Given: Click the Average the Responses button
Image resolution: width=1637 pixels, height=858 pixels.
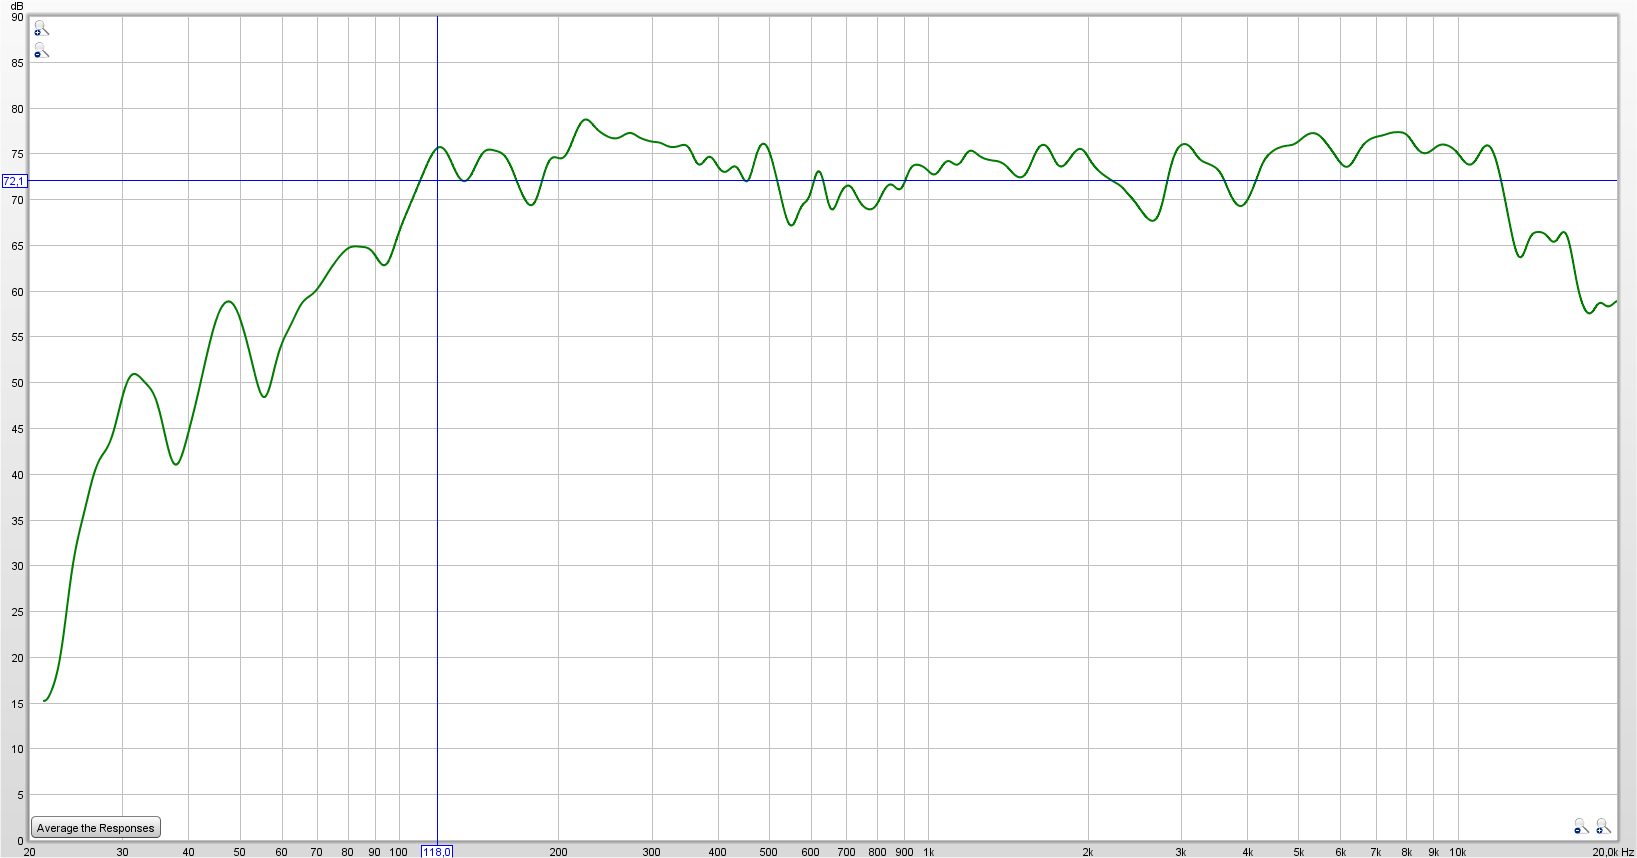Looking at the screenshot, I should 96,827.
